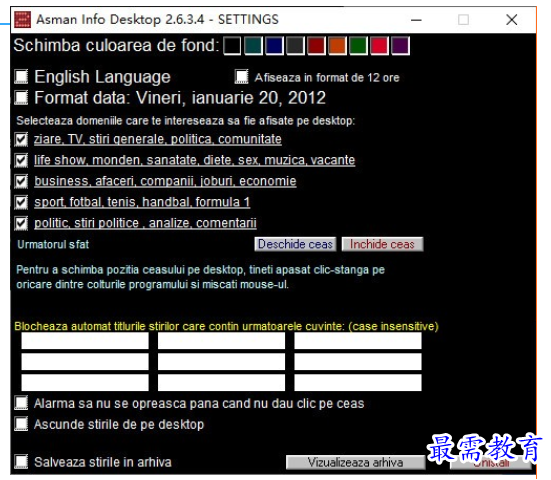This screenshot has height=480, width=551.
Task: Click the Urmatorul sfat text
Action: tap(53, 244)
